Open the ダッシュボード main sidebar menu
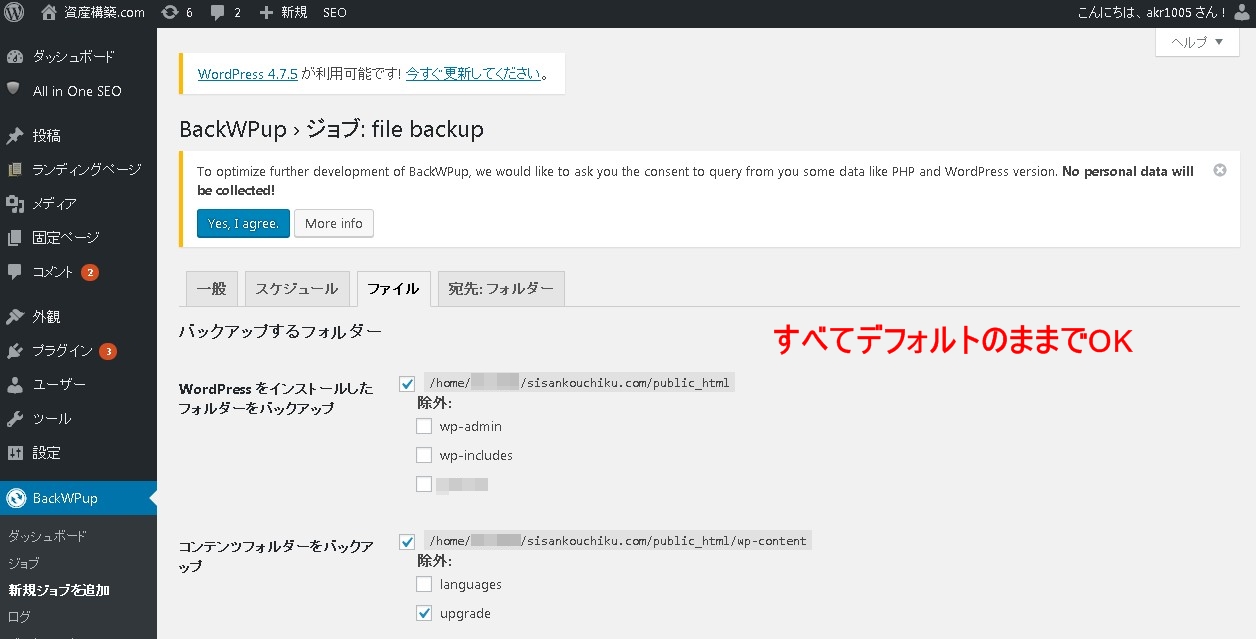Image resolution: width=1256 pixels, height=639 pixels. point(74,57)
